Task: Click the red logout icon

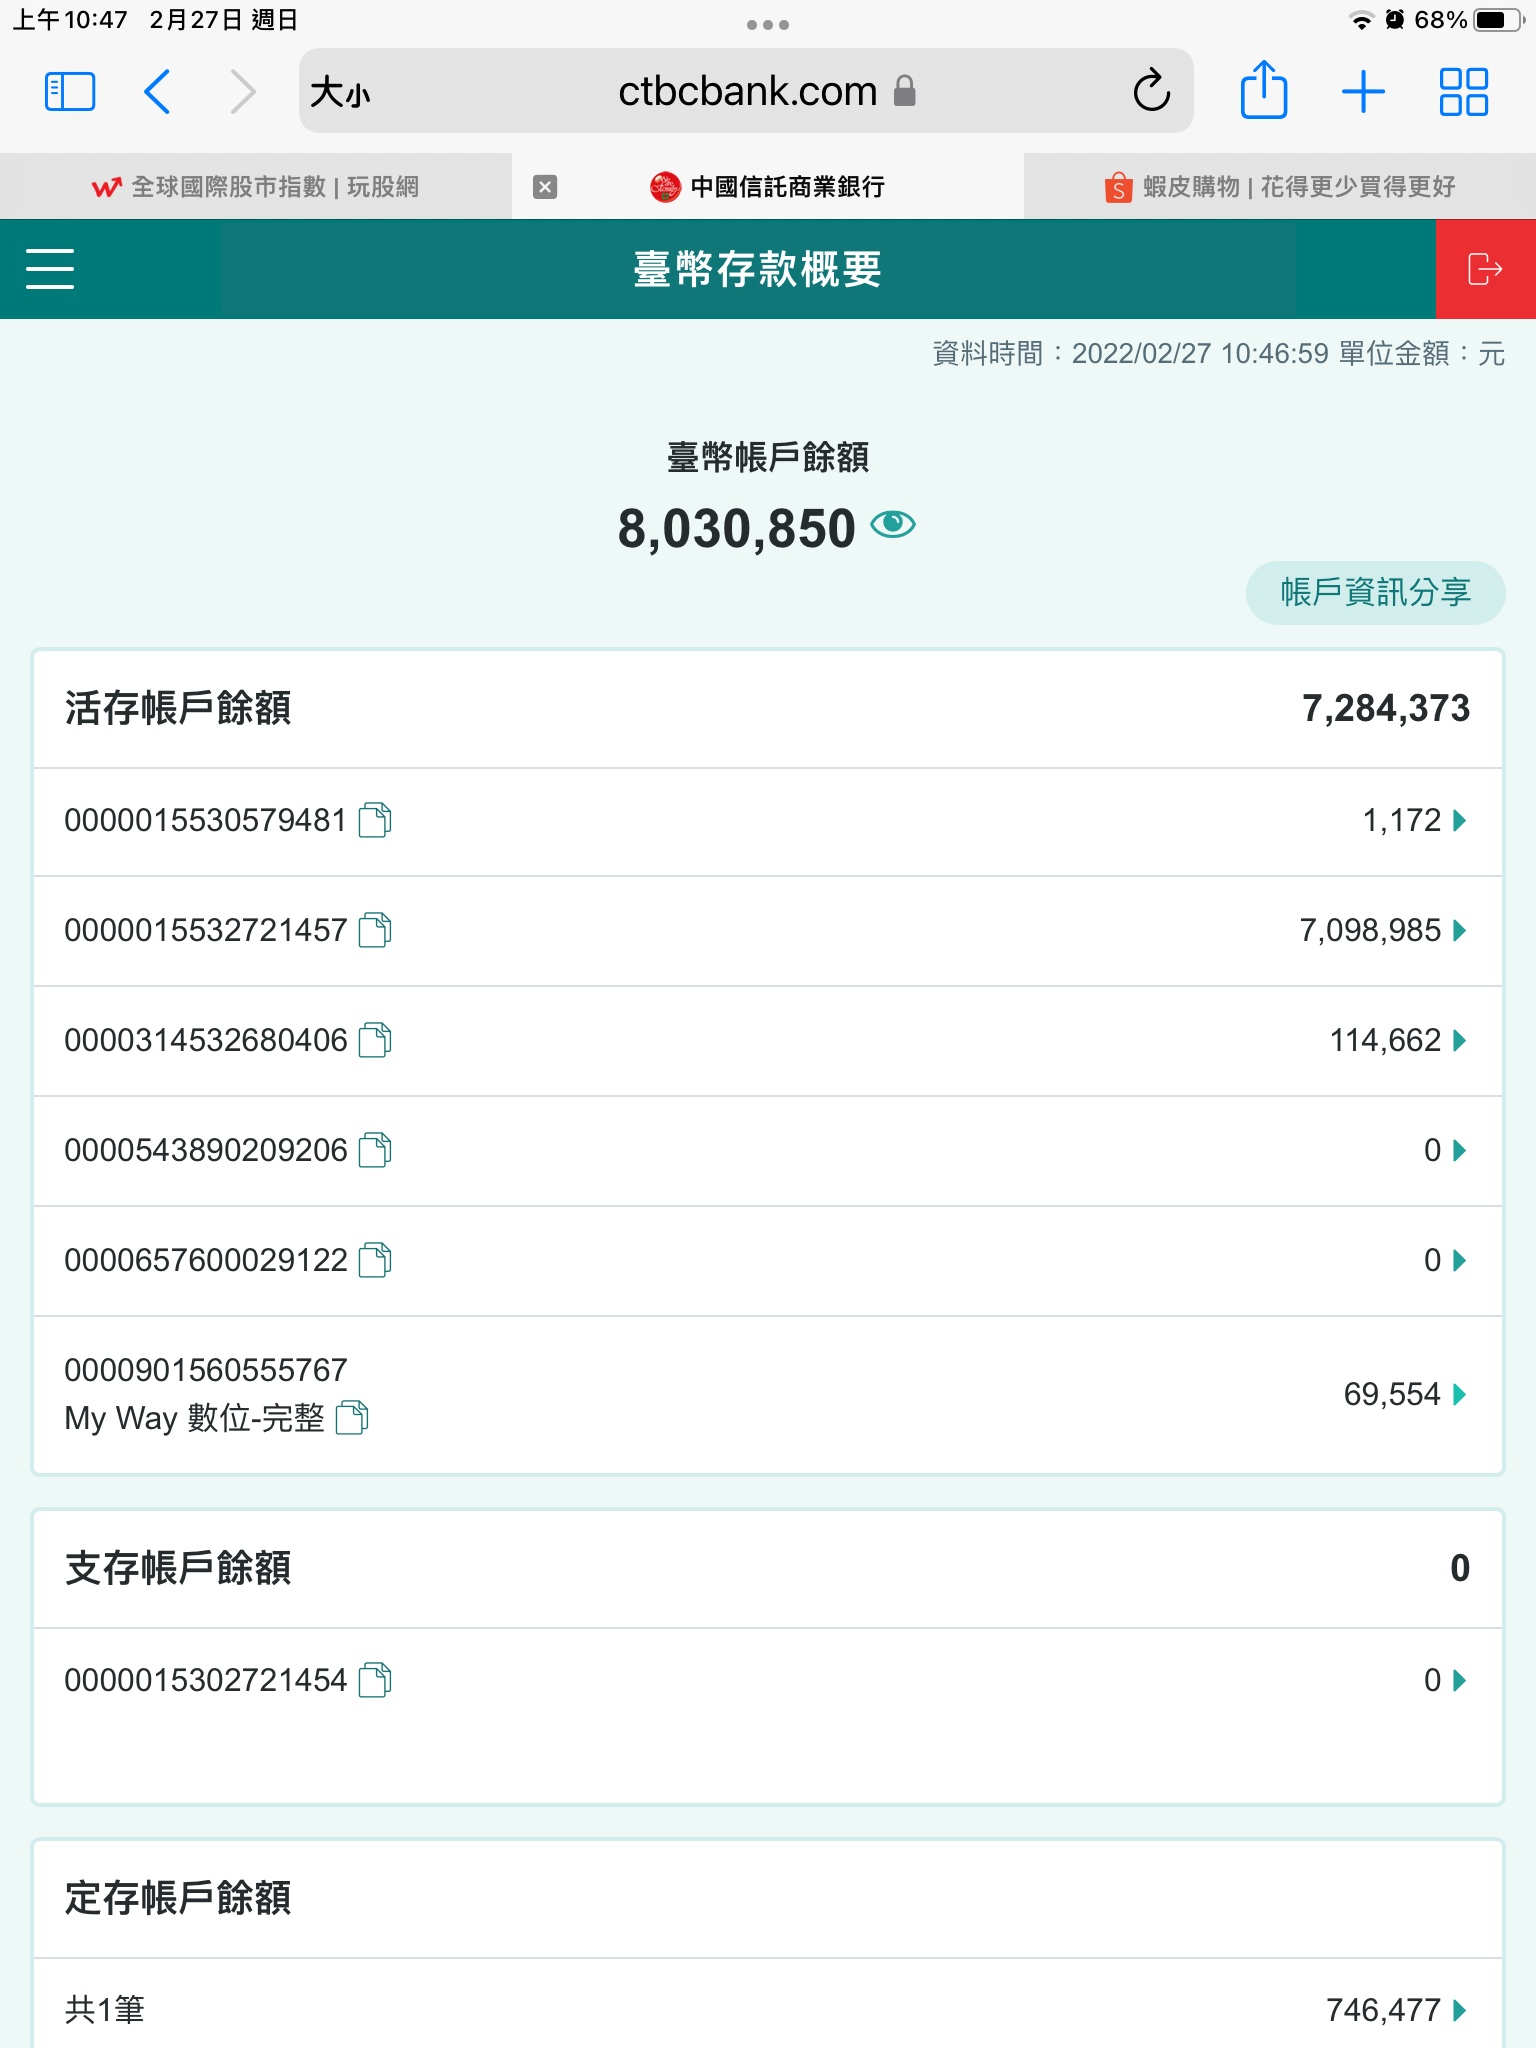Action: [1485, 269]
